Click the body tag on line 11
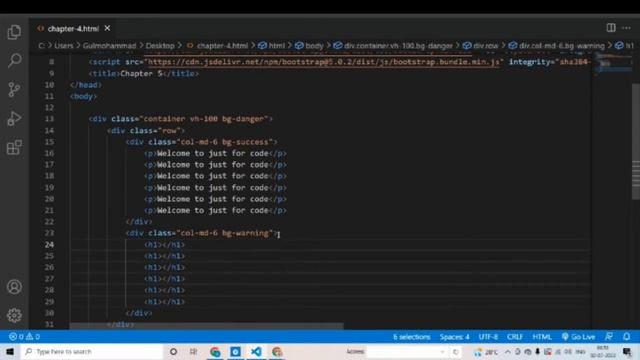 coord(84,96)
